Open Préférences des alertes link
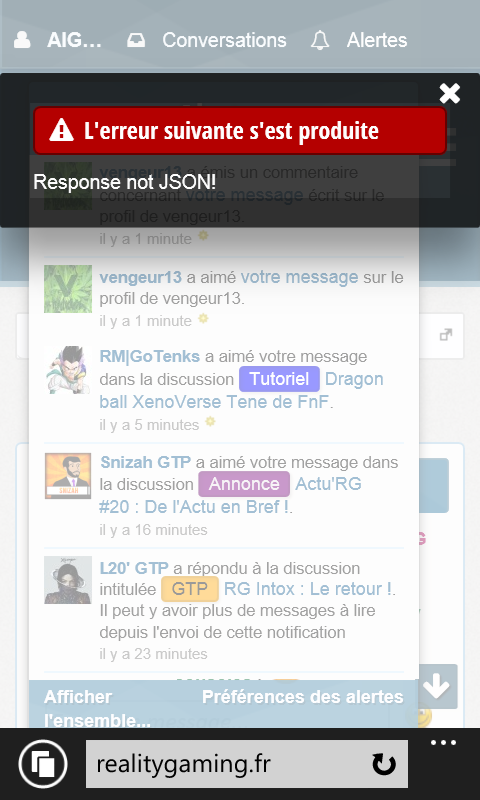480x800 pixels. click(x=303, y=697)
